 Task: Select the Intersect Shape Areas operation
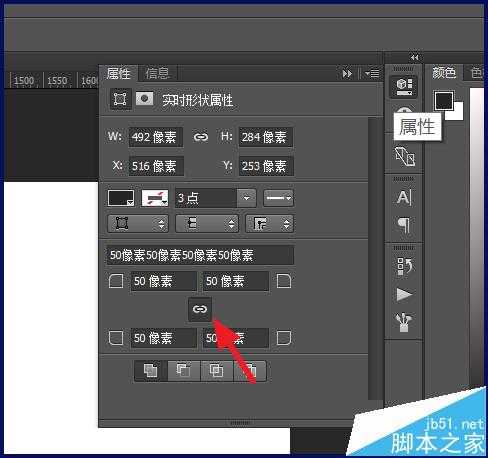coord(217,370)
